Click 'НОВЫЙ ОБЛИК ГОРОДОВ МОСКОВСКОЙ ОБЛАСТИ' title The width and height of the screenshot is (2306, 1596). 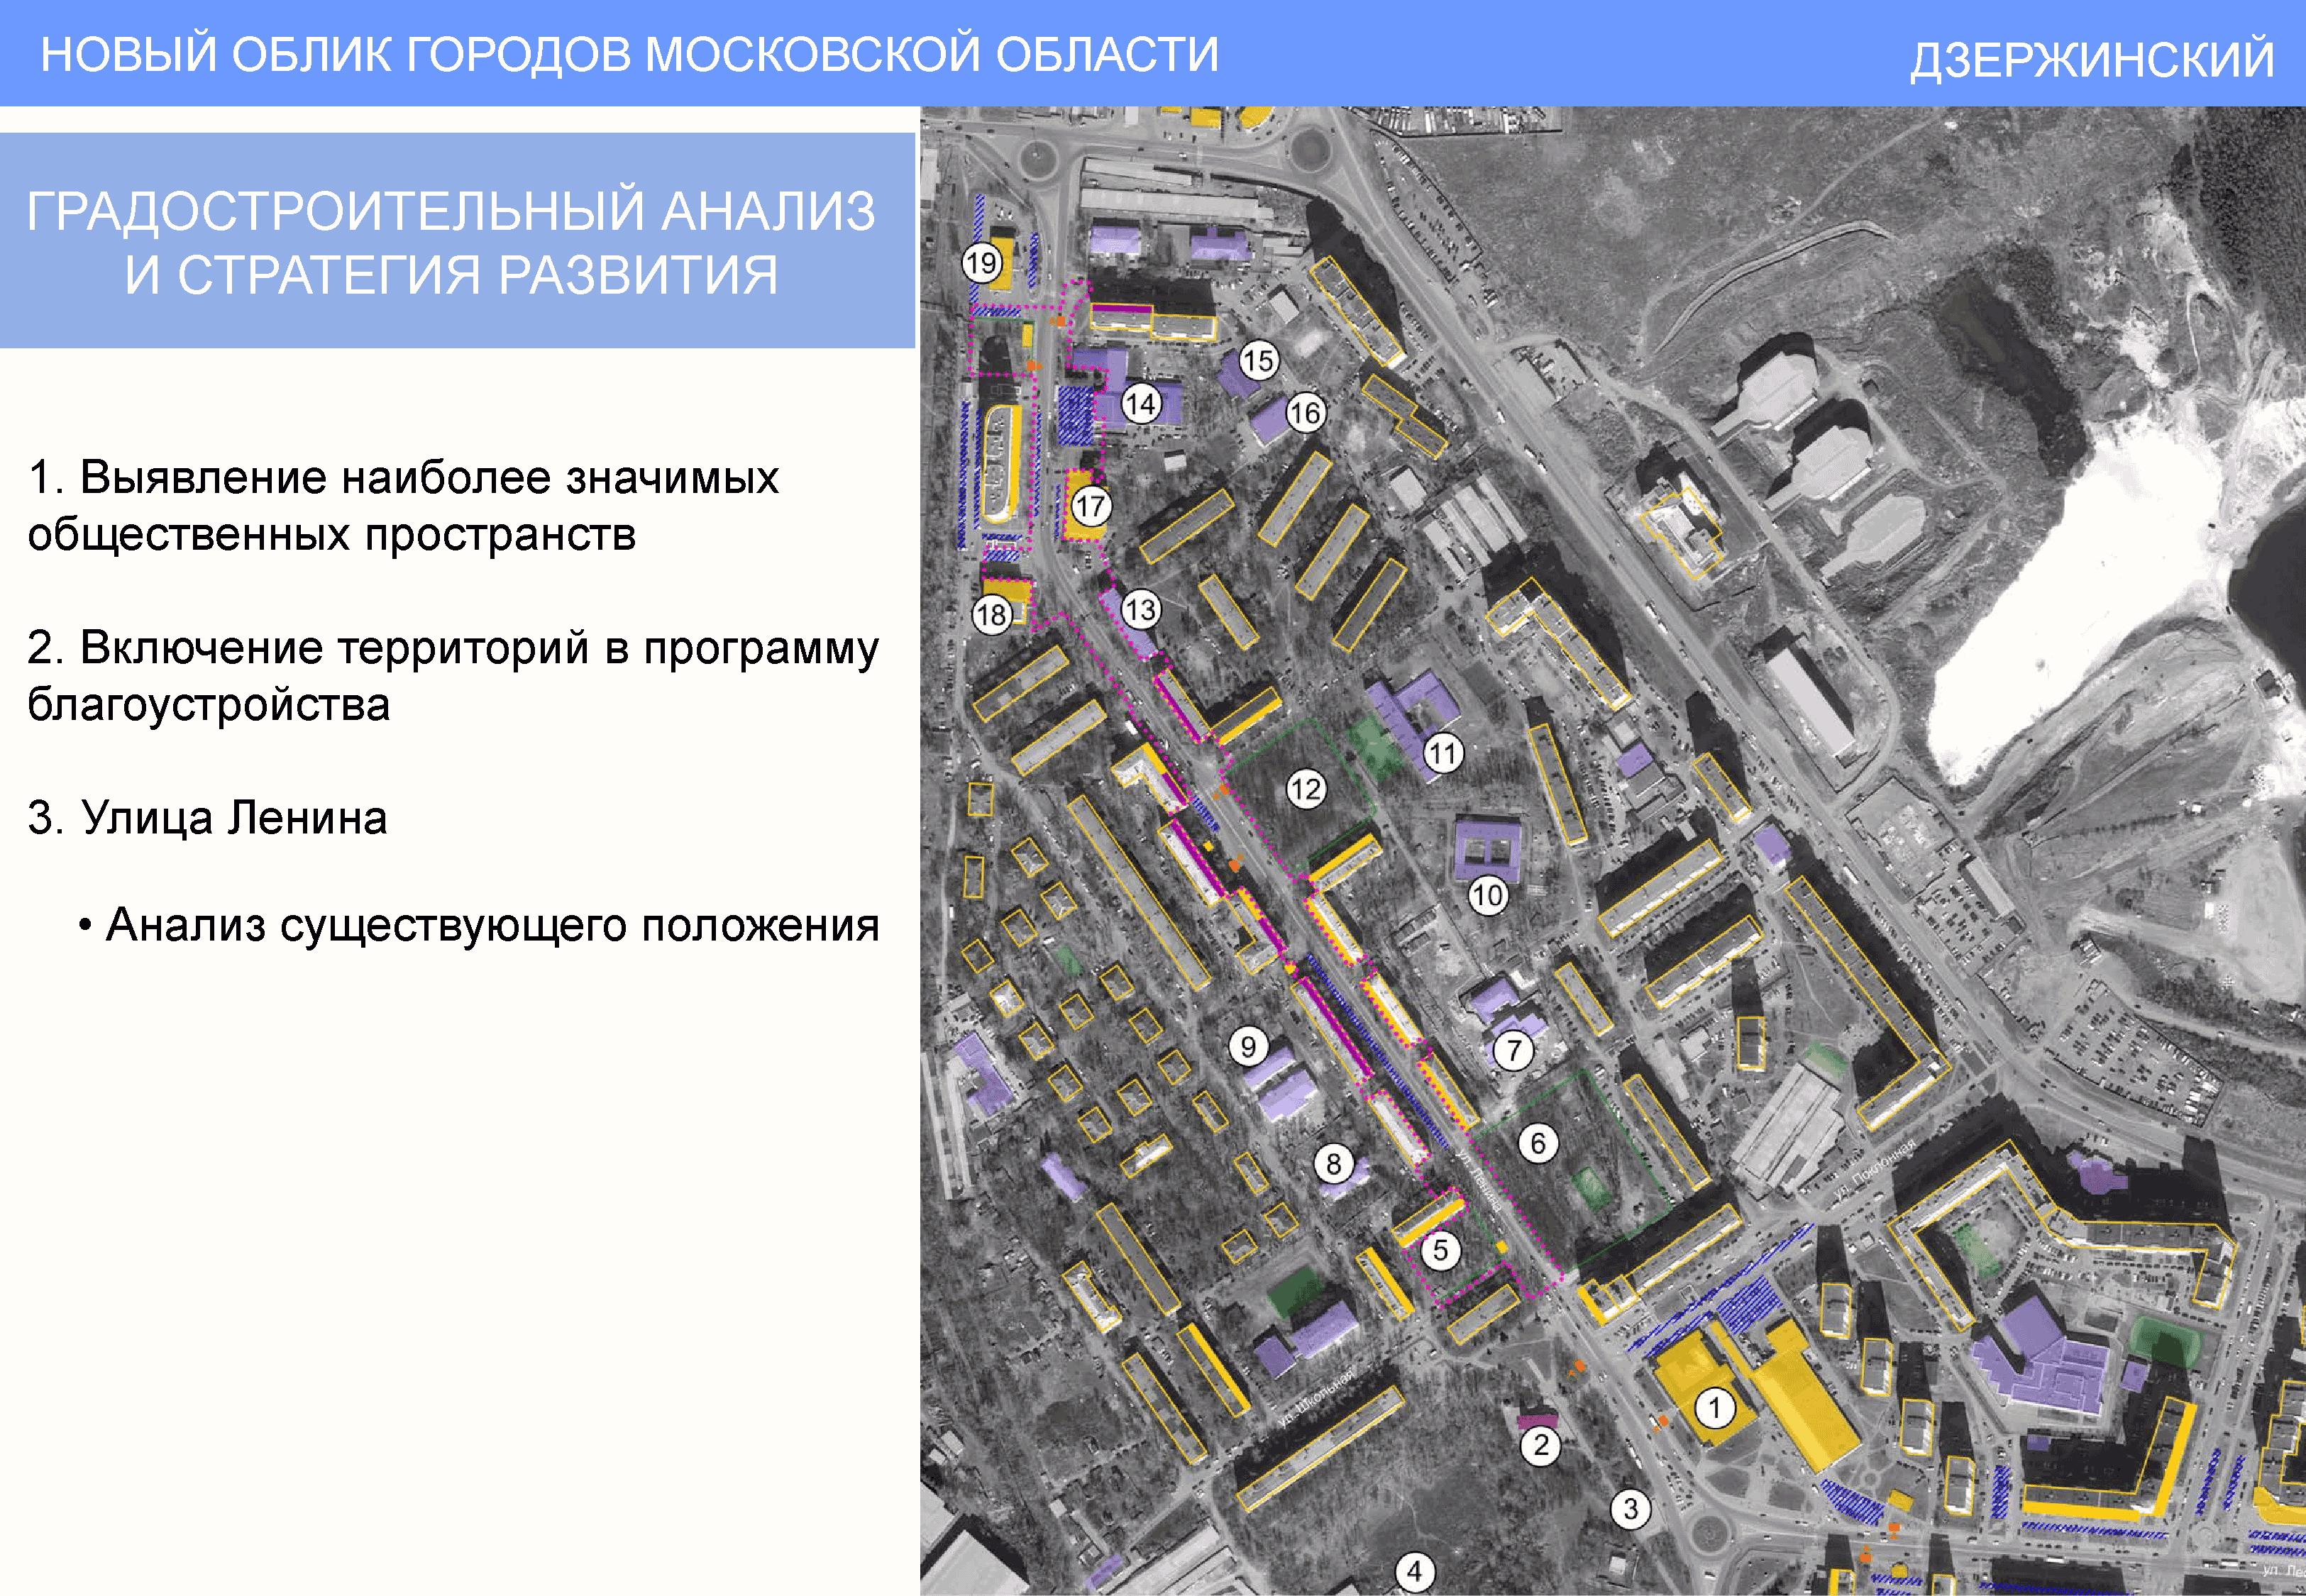(x=630, y=54)
